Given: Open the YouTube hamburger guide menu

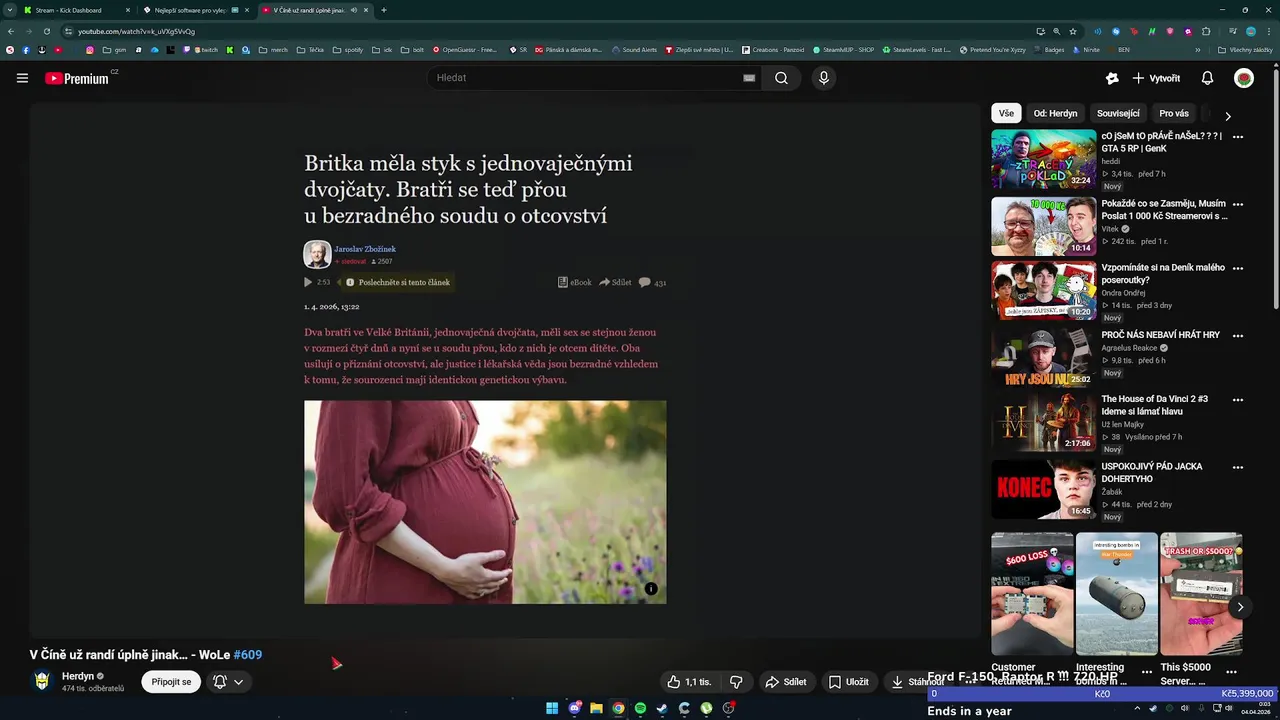Looking at the screenshot, I should click(x=22, y=78).
